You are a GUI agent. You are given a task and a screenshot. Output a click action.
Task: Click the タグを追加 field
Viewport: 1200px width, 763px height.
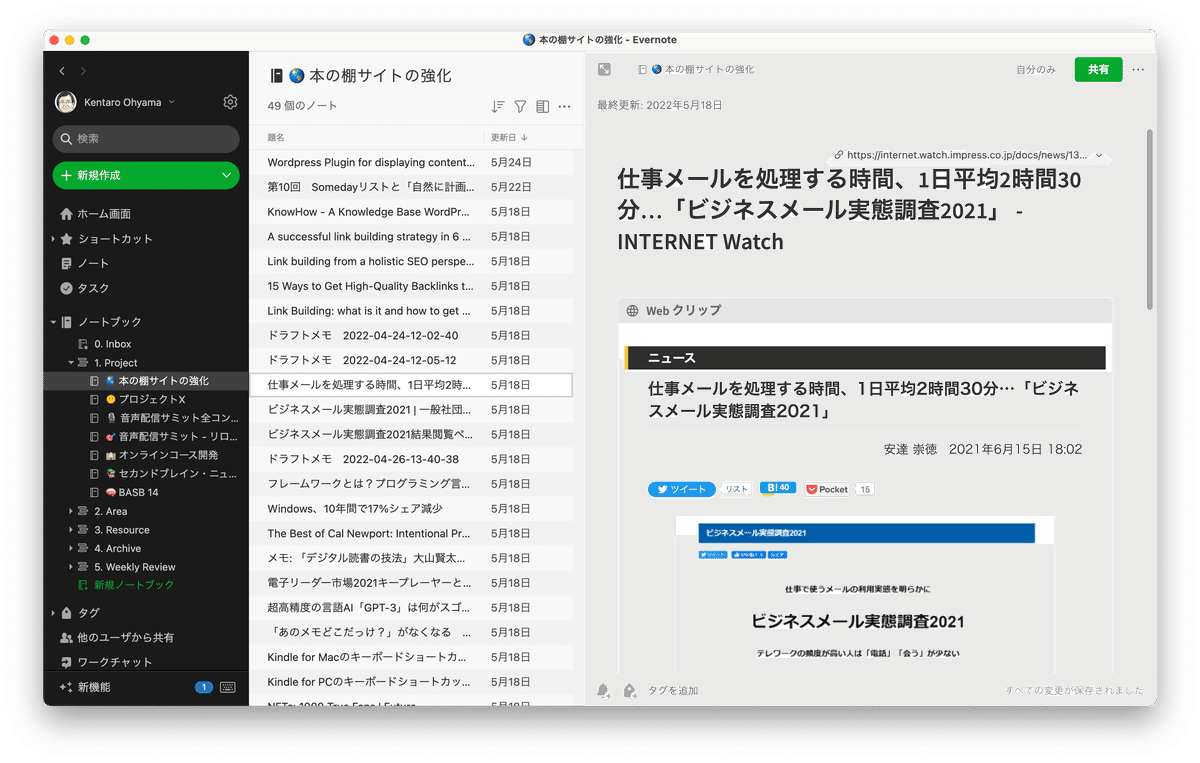pyautogui.click(x=673, y=690)
